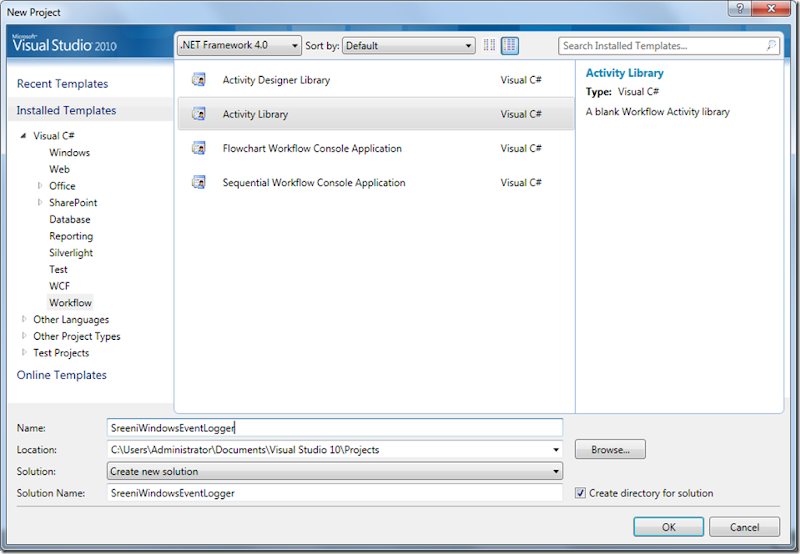Select Silverlight category in tree

click(x=71, y=253)
